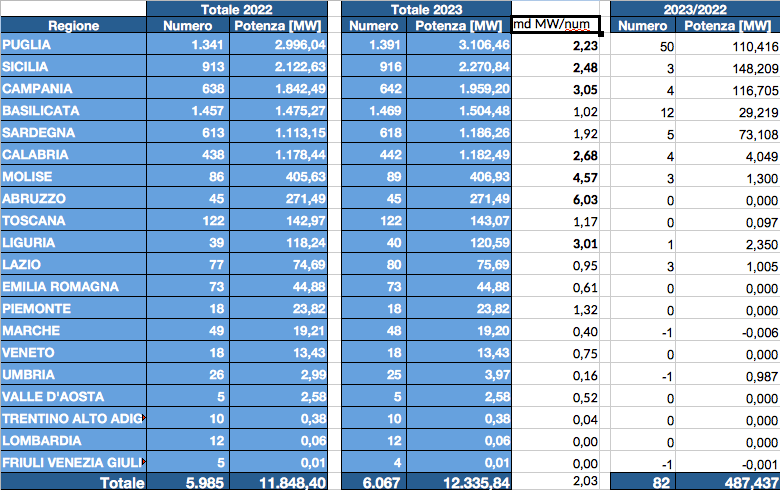Image resolution: width=780 pixels, height=490 pixels.
Task: Select the MOLISE region cell
Action: coord(73,177)
